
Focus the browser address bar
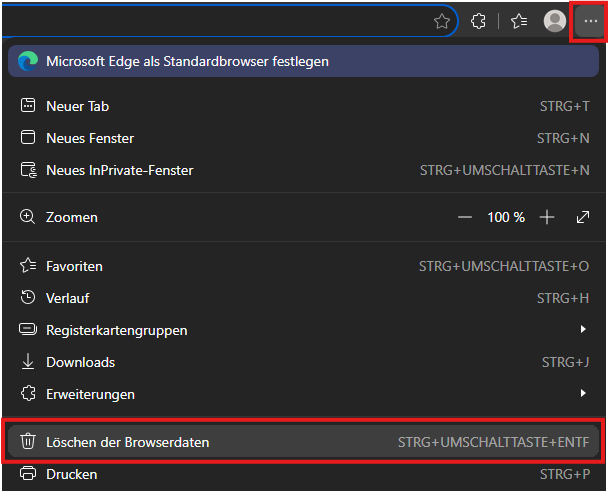(x=230, y=21)
